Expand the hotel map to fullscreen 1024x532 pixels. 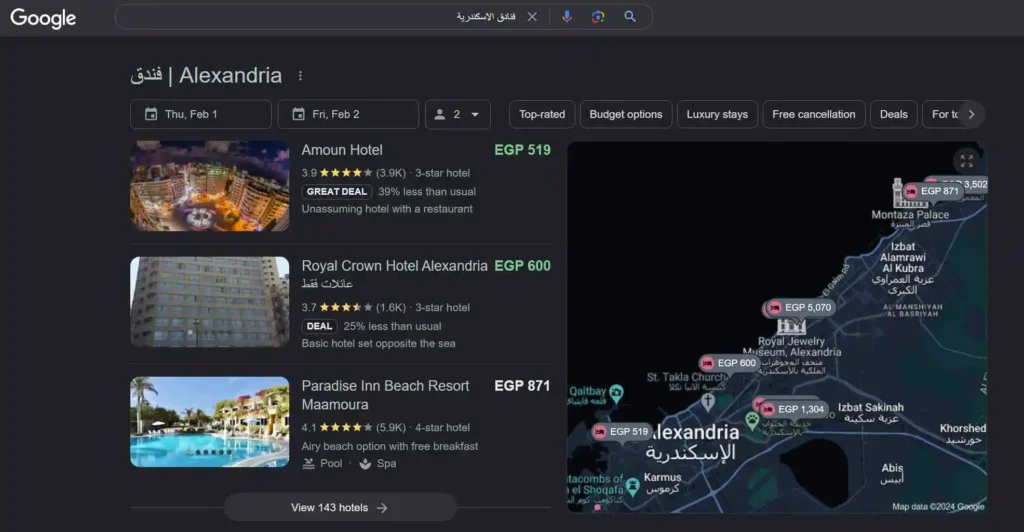pos(965,161)
